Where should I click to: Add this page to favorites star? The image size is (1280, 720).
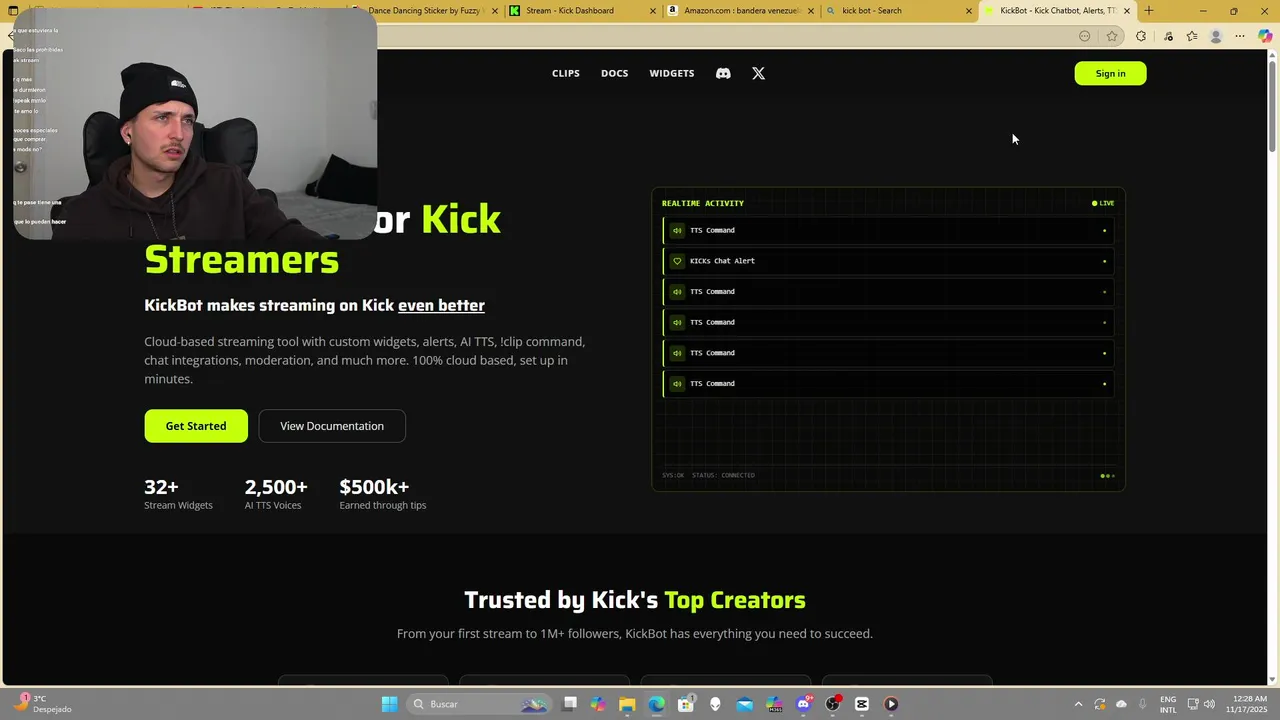tap(1112, 36)
